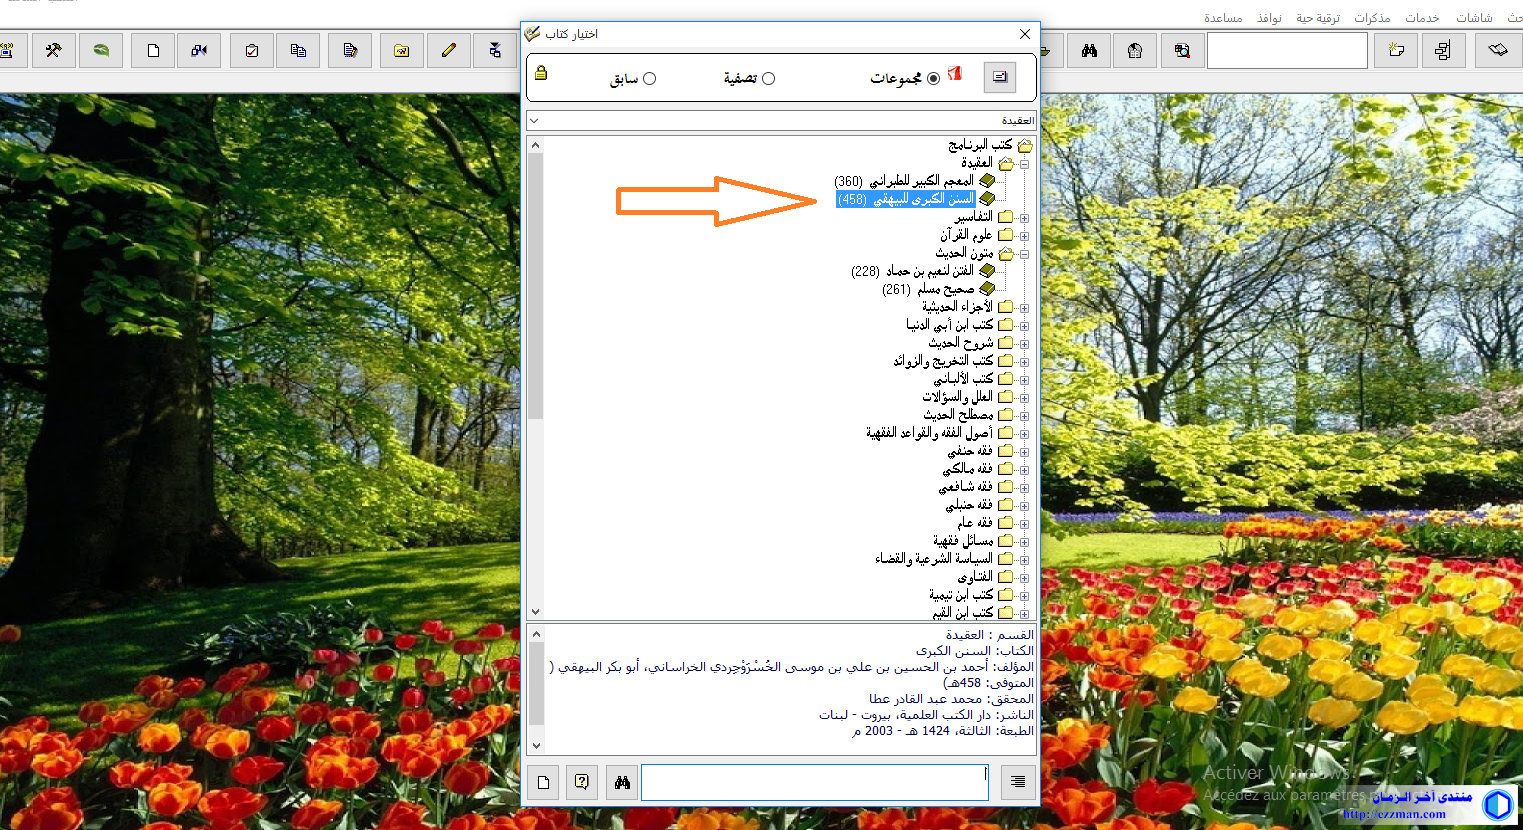Click the question mark help button in dialog
Screen dimensions: 1523x830
[582, 782]
